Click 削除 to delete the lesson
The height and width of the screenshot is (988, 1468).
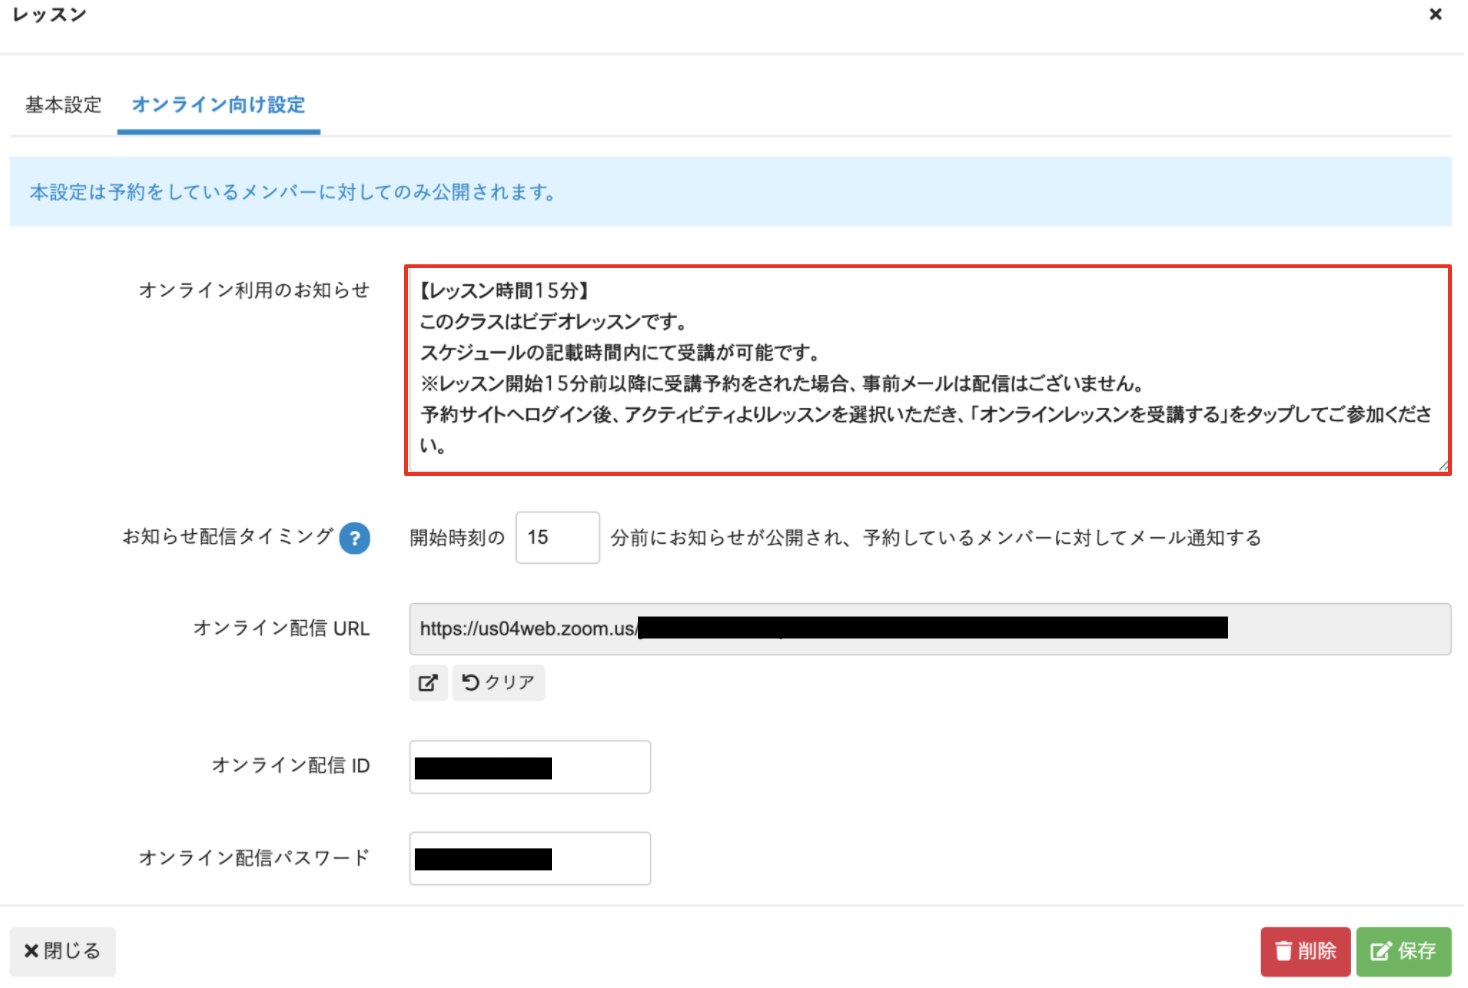1305,951
